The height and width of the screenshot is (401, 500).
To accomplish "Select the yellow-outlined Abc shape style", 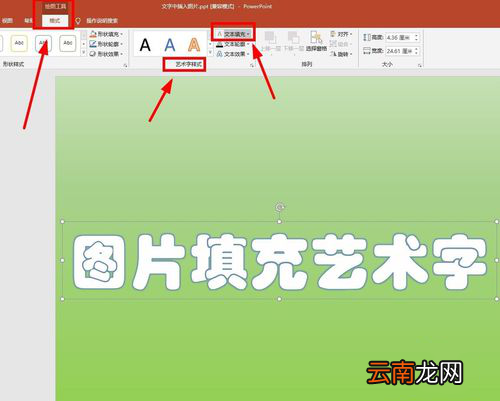I will (x=19, y=43).
